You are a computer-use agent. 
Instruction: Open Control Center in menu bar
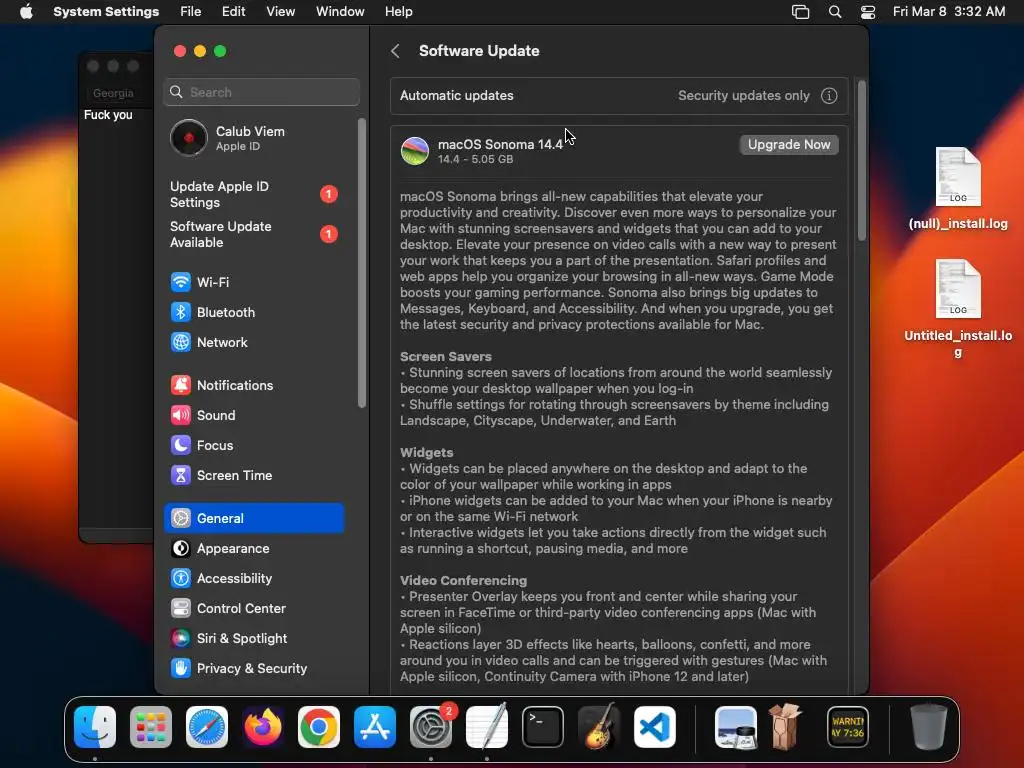868,12
